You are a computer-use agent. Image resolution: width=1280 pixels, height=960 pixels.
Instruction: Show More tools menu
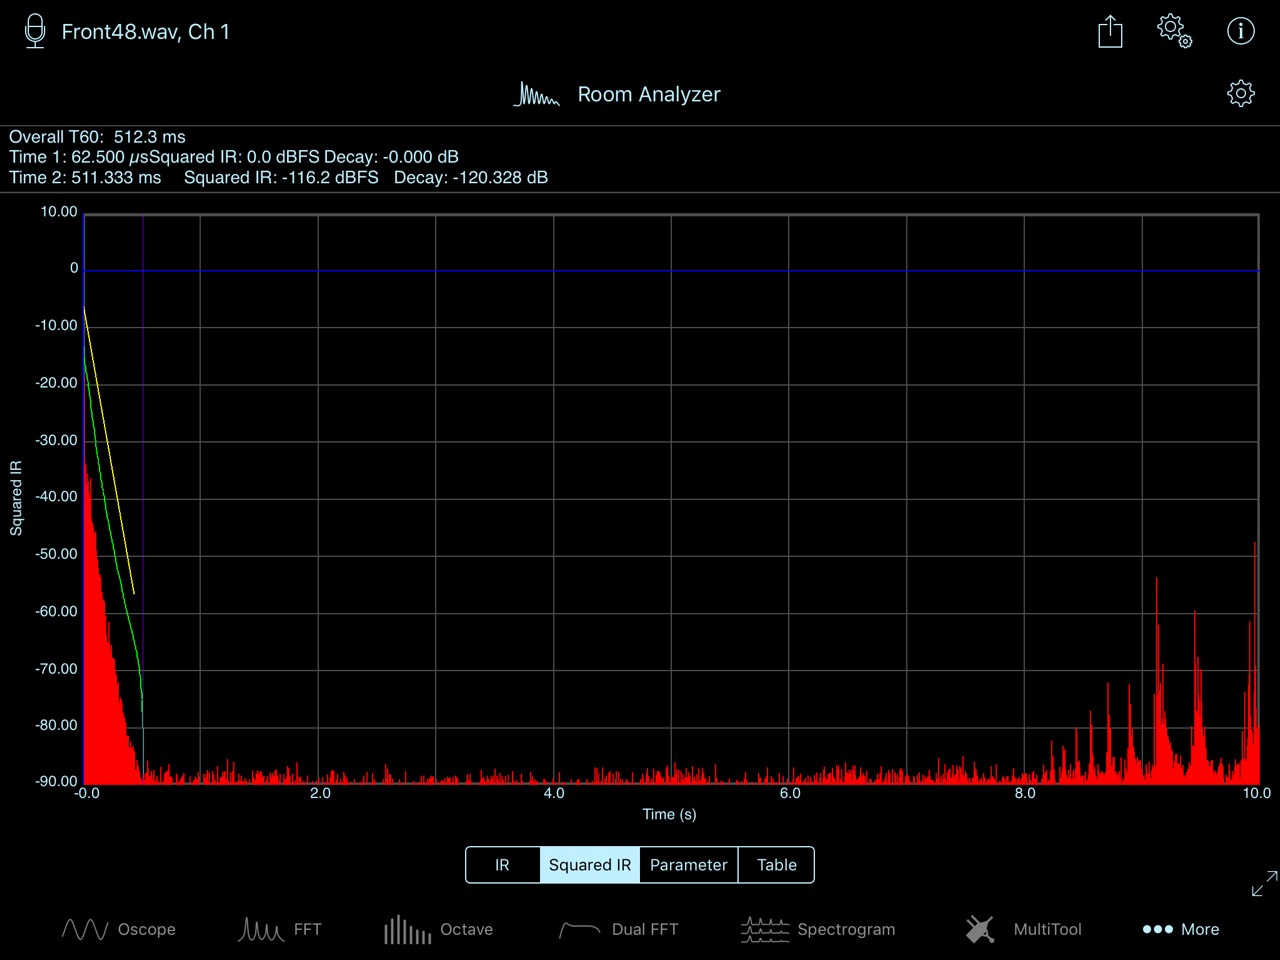1180,929
